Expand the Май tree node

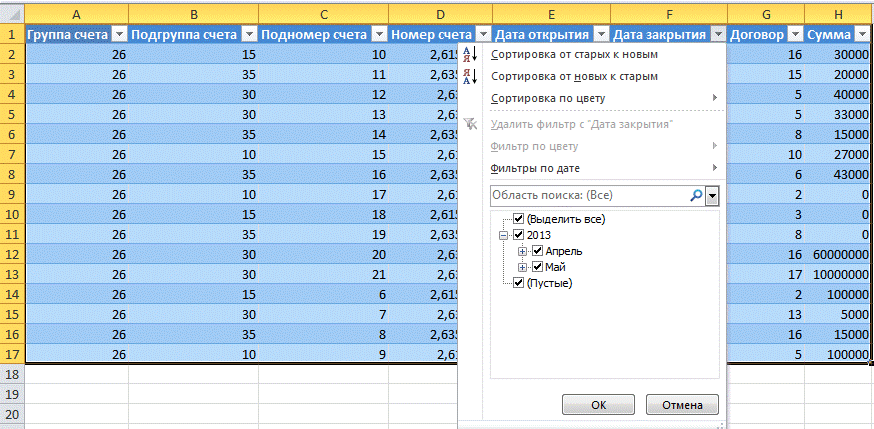522,267
